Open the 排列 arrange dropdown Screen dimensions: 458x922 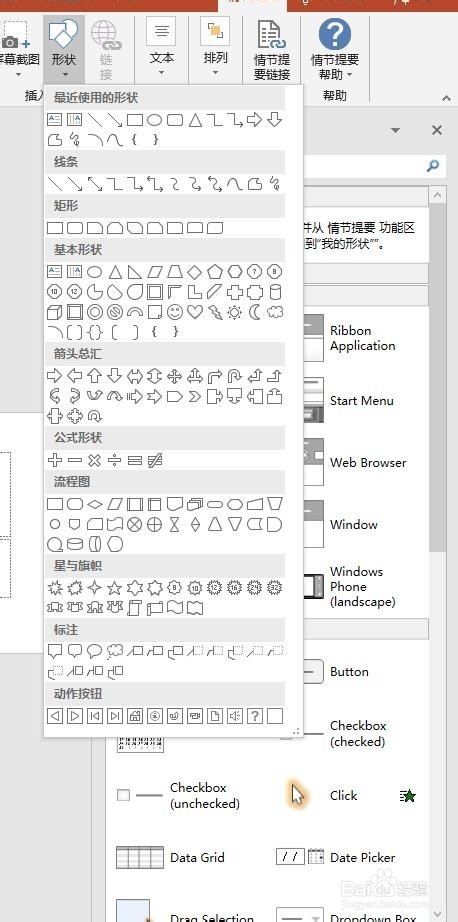coord(215,49)
